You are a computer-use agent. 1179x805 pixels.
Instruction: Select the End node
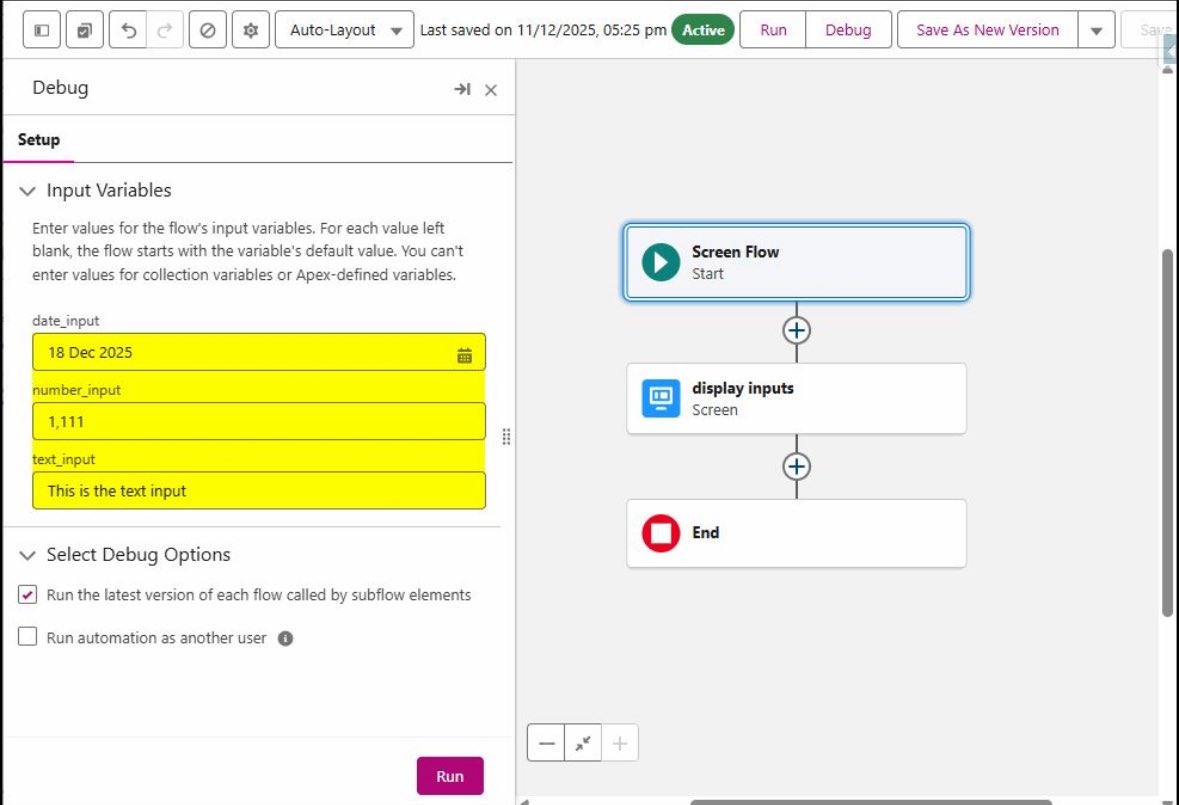pyautogui.click(x=796, y=534)
